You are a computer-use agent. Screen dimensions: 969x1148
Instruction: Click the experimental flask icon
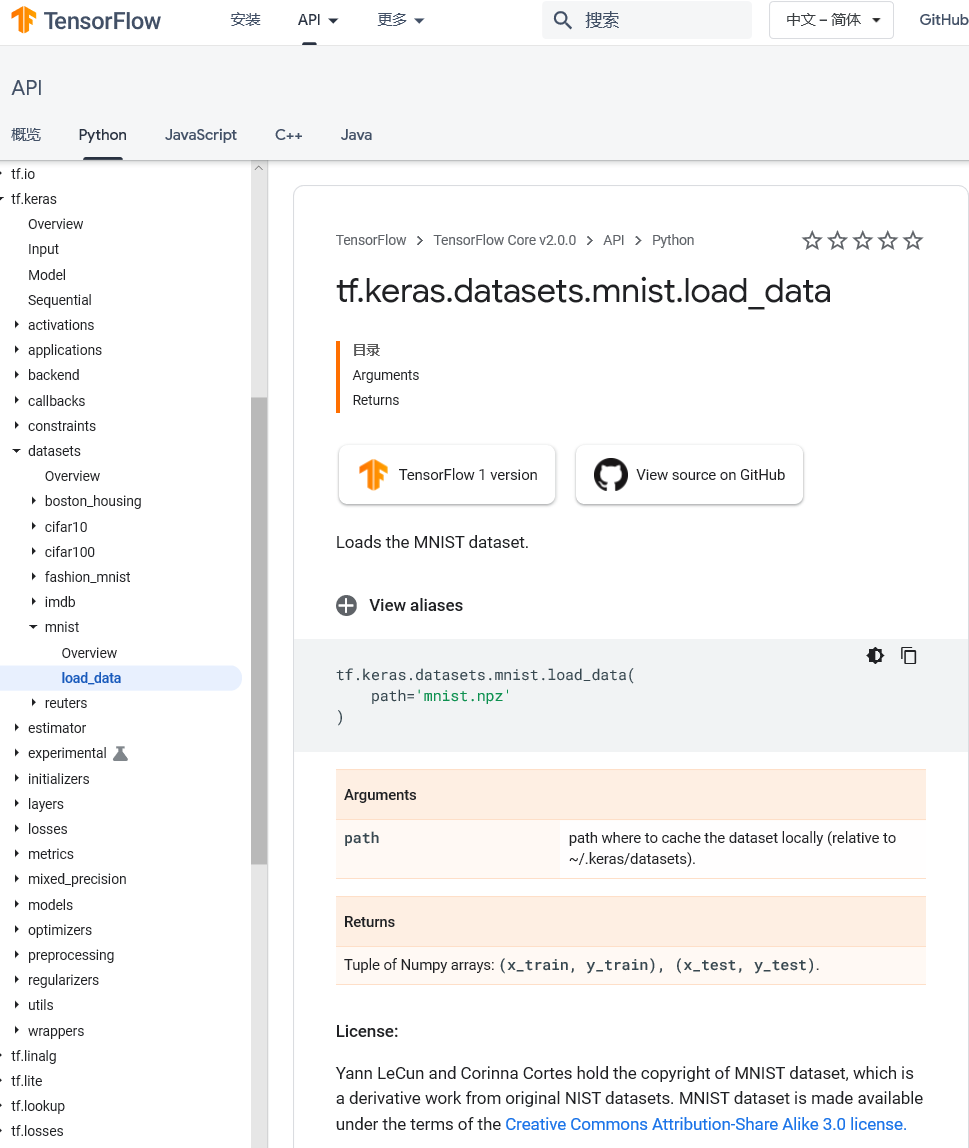coord(121,753)
